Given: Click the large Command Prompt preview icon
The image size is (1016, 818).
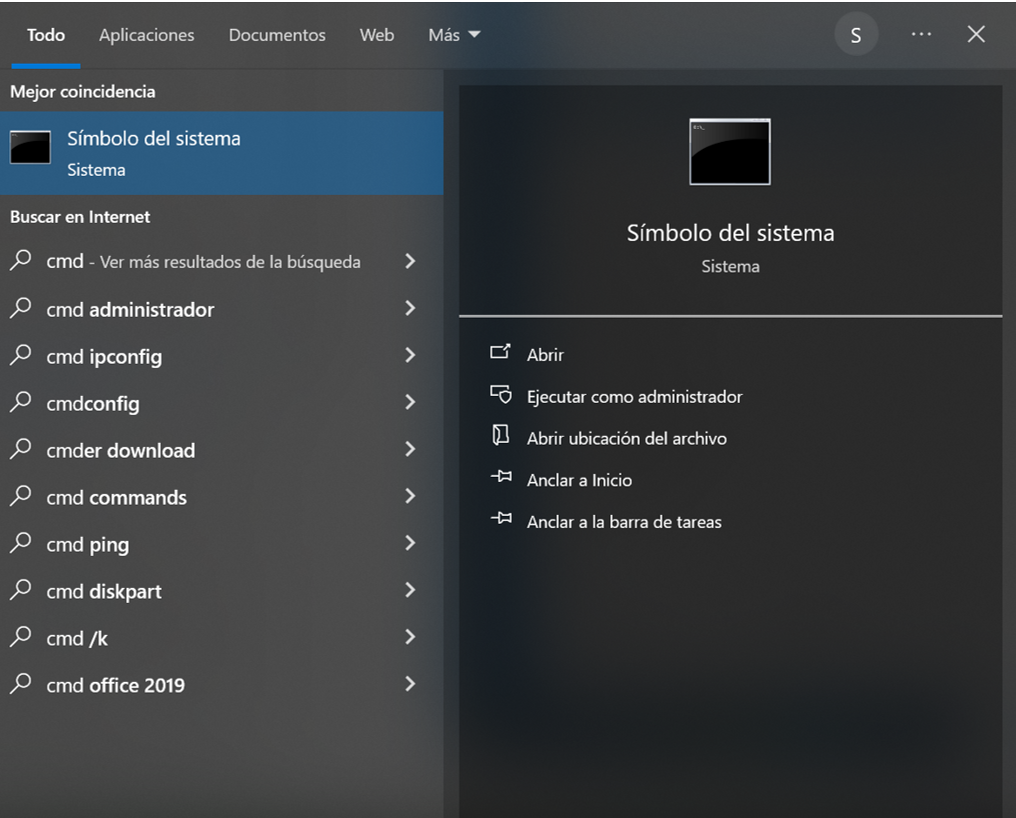Looking at the screenshot, I should 730,152.
